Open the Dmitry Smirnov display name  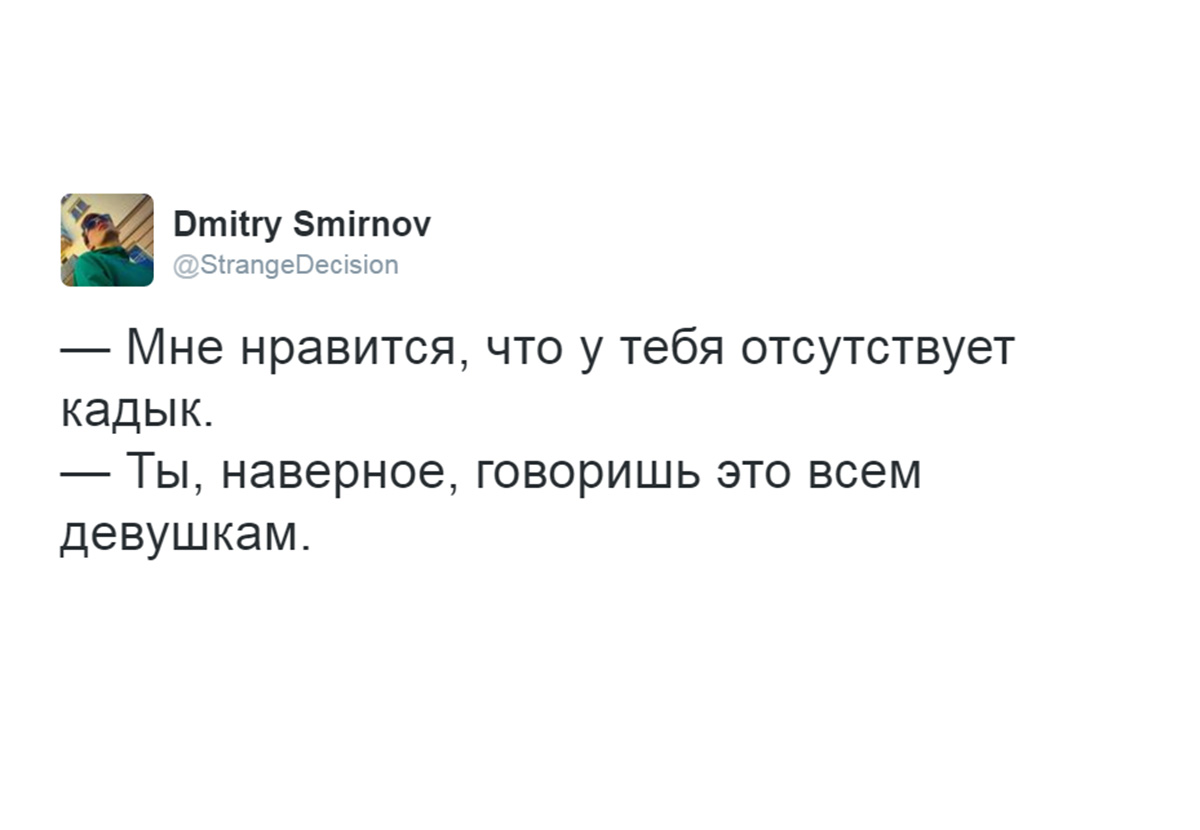click(302, 226)
